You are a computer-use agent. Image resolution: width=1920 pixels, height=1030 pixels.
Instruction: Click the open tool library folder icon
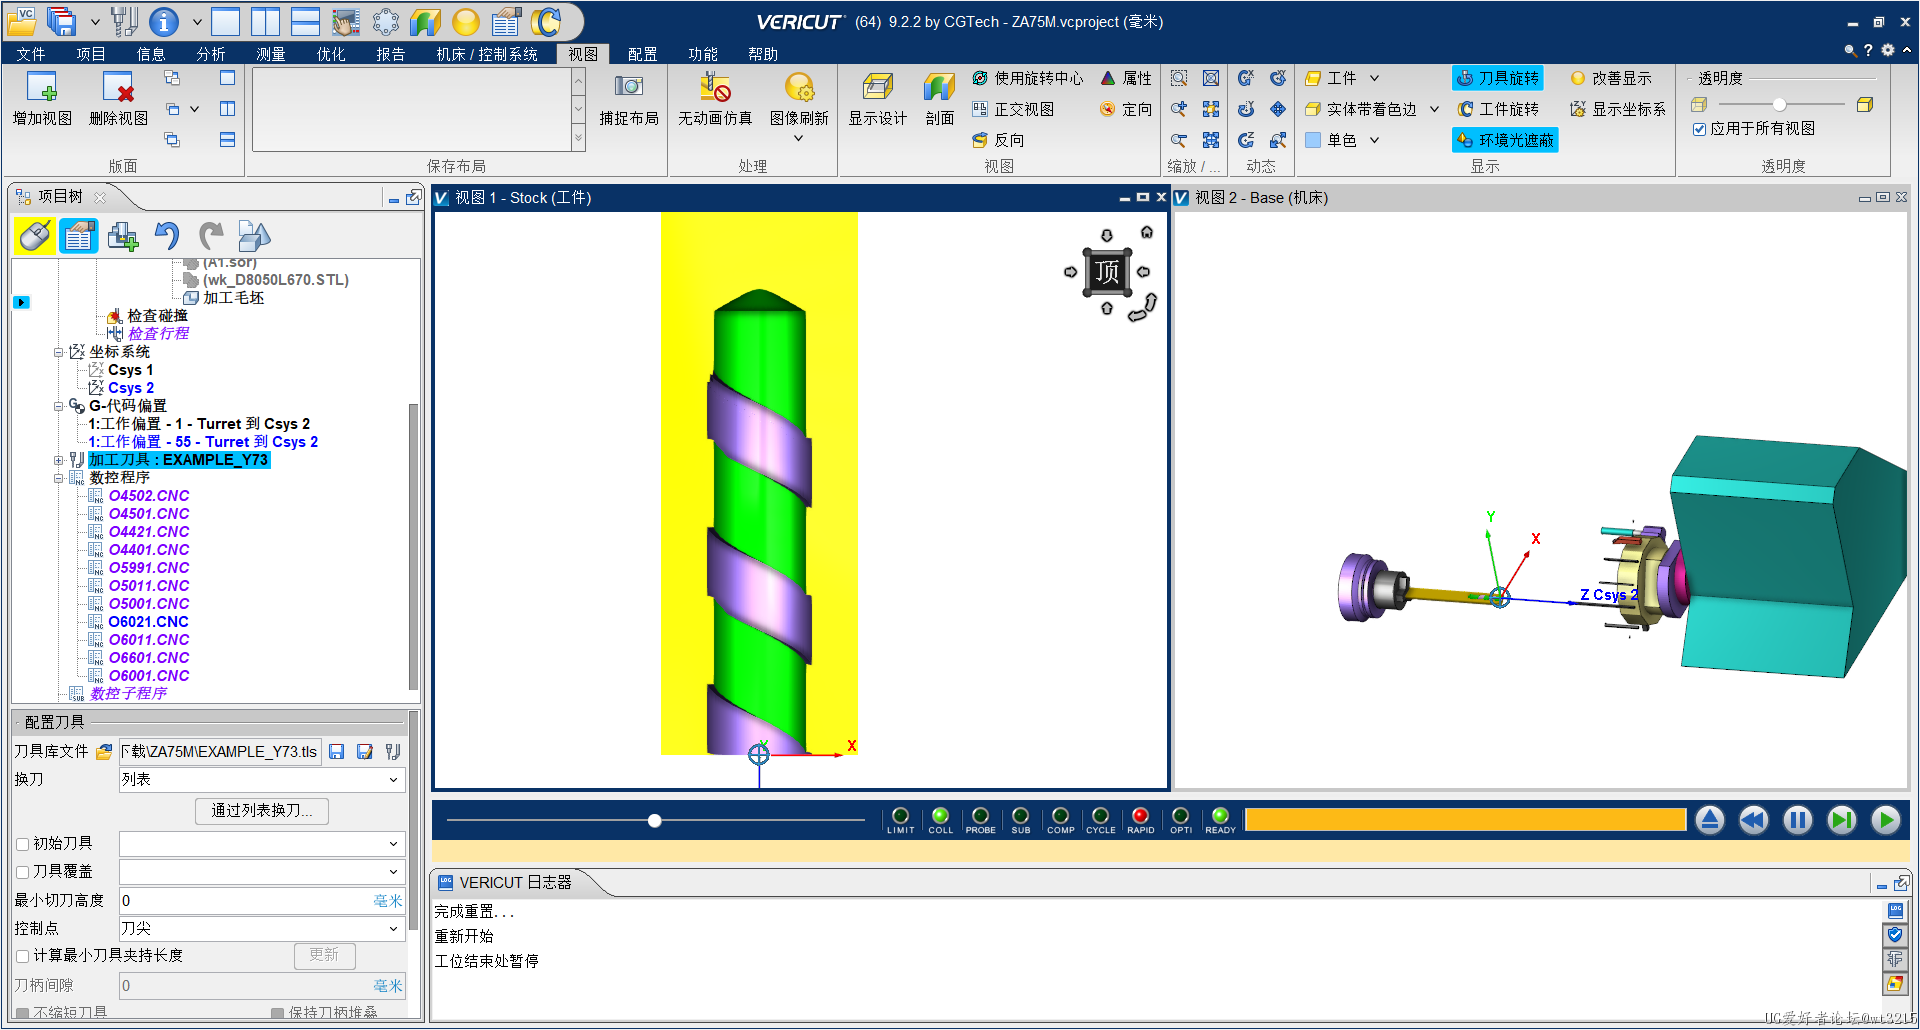[104, 752]
